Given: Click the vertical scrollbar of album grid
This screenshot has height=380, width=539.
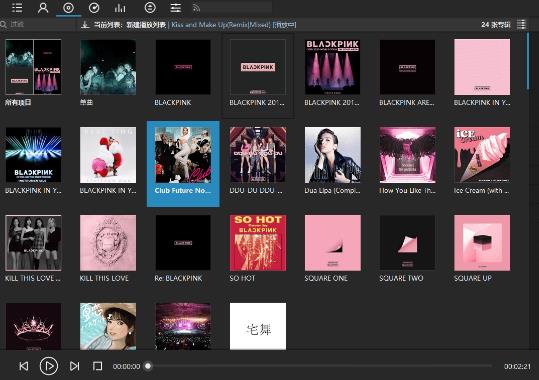Looking at the screenshot, I should [528, 62].
